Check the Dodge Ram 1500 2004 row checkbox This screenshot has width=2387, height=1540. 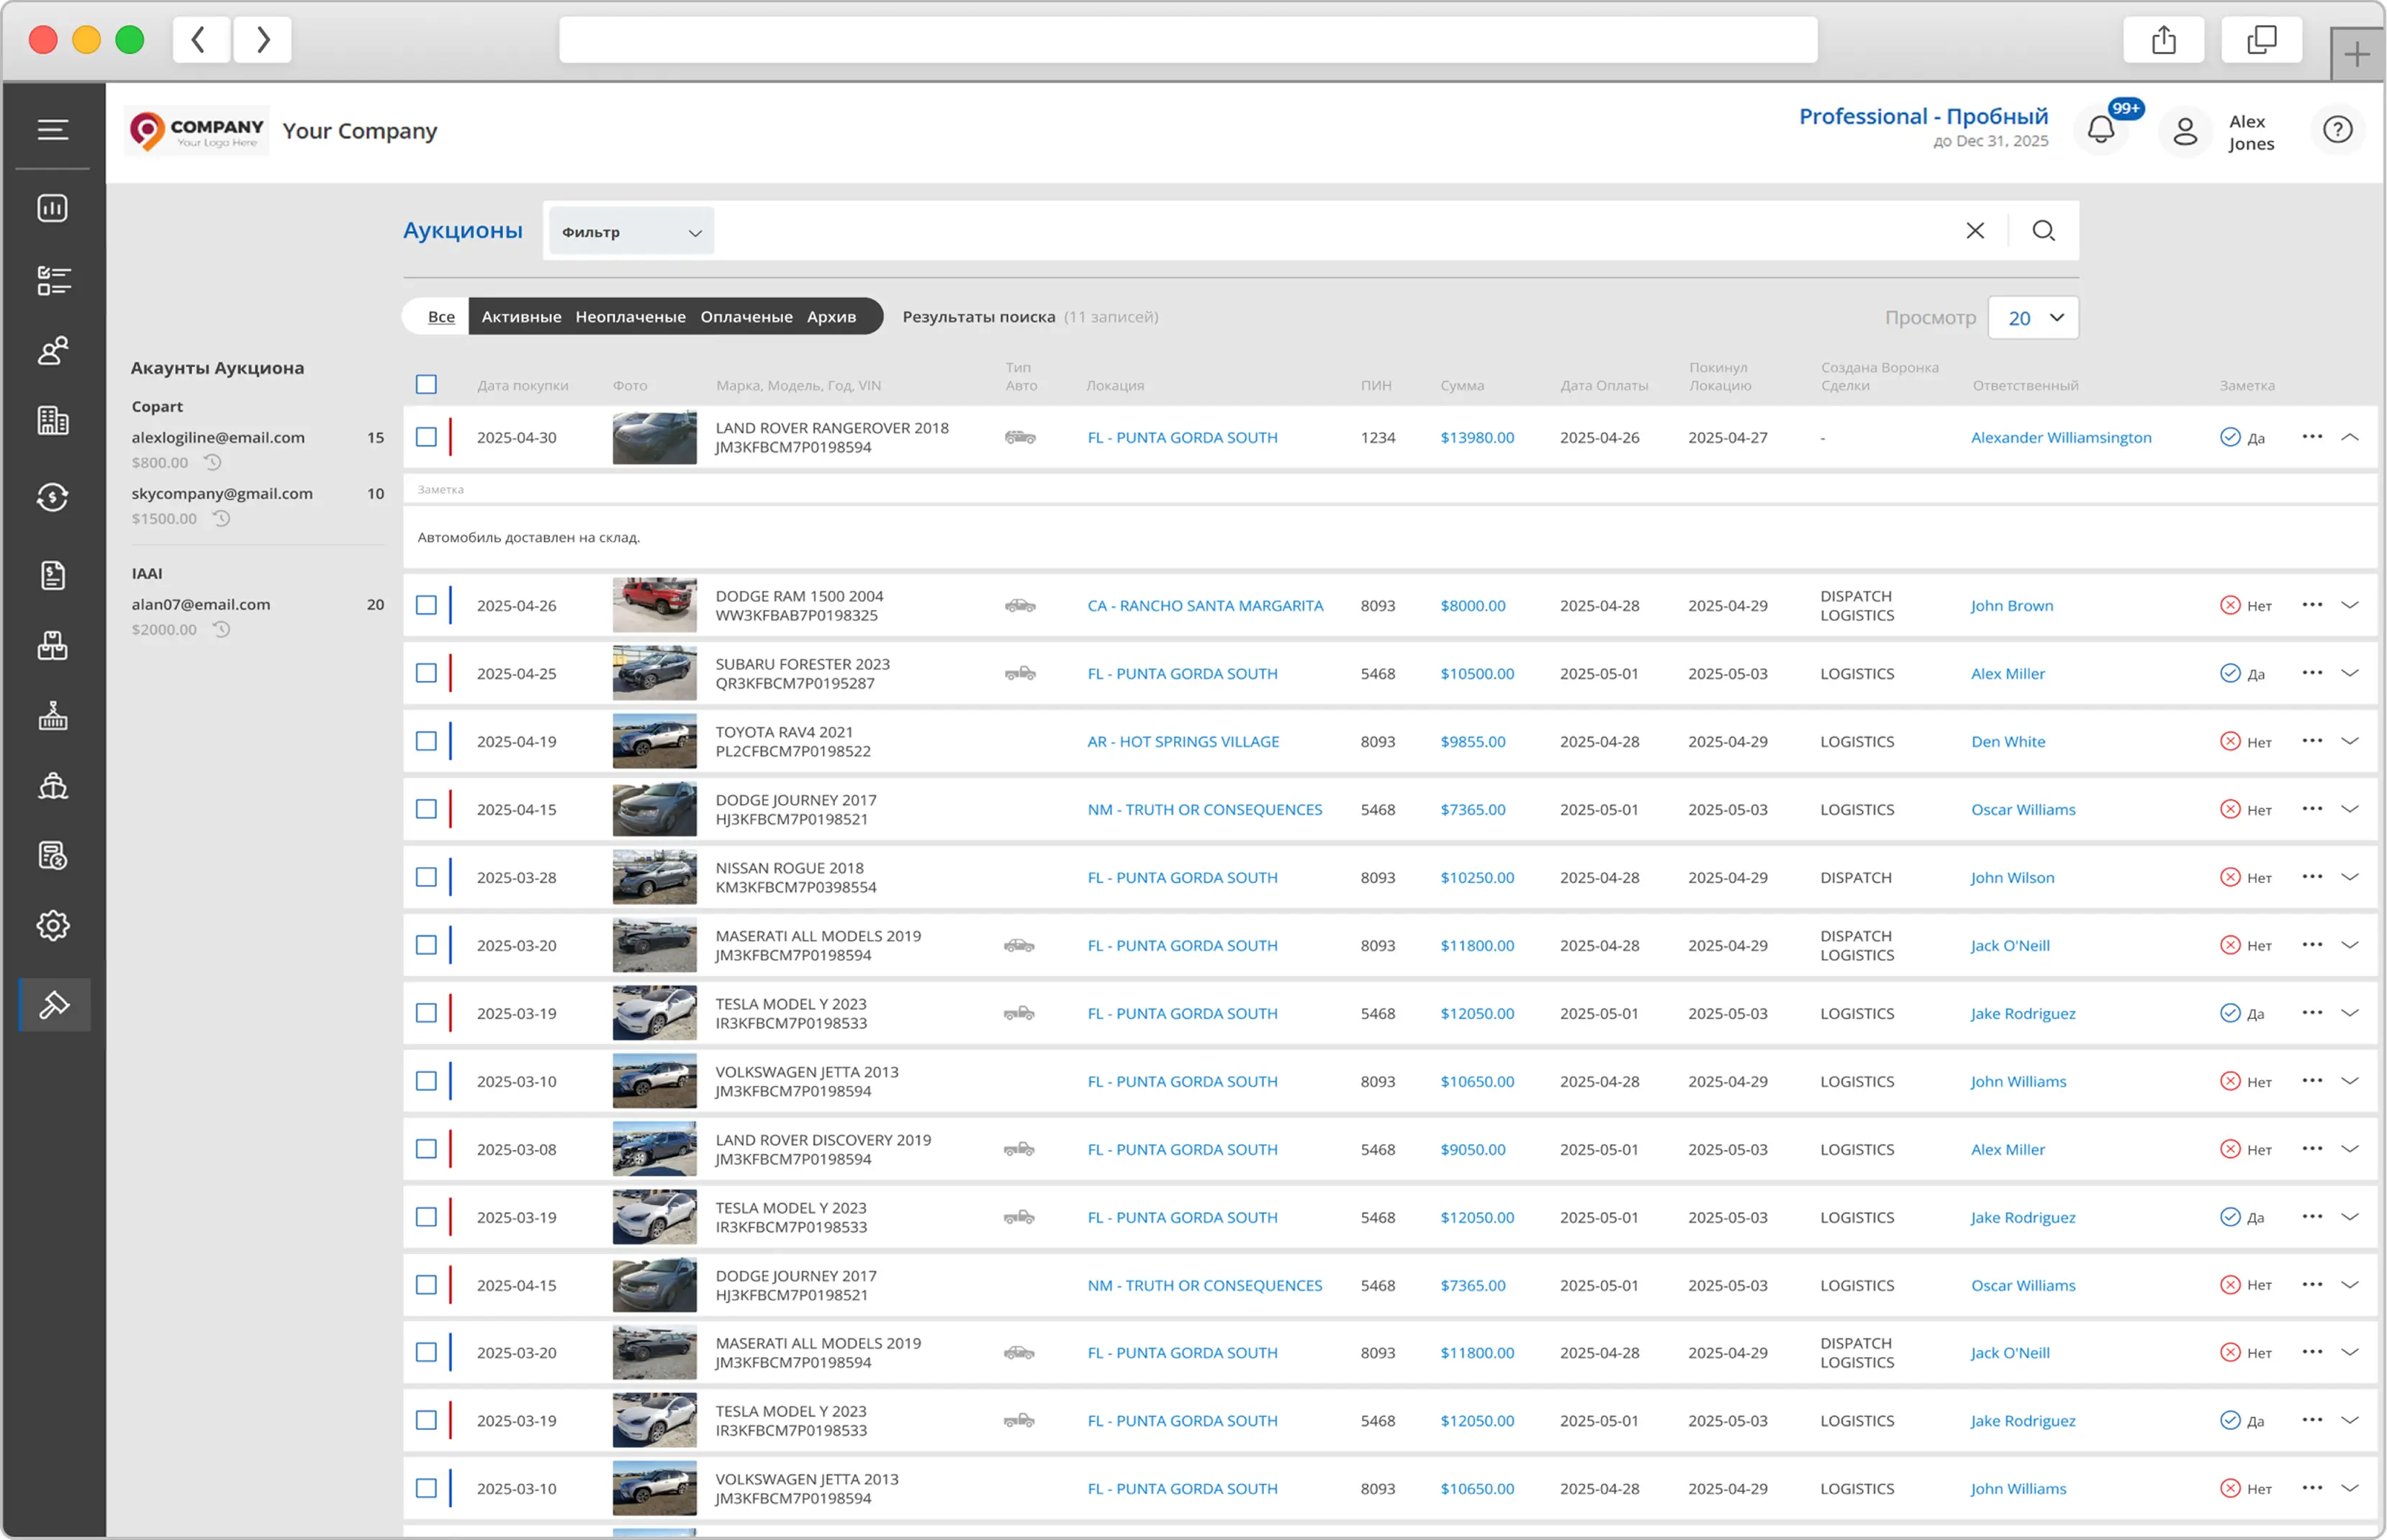point(426,605)
